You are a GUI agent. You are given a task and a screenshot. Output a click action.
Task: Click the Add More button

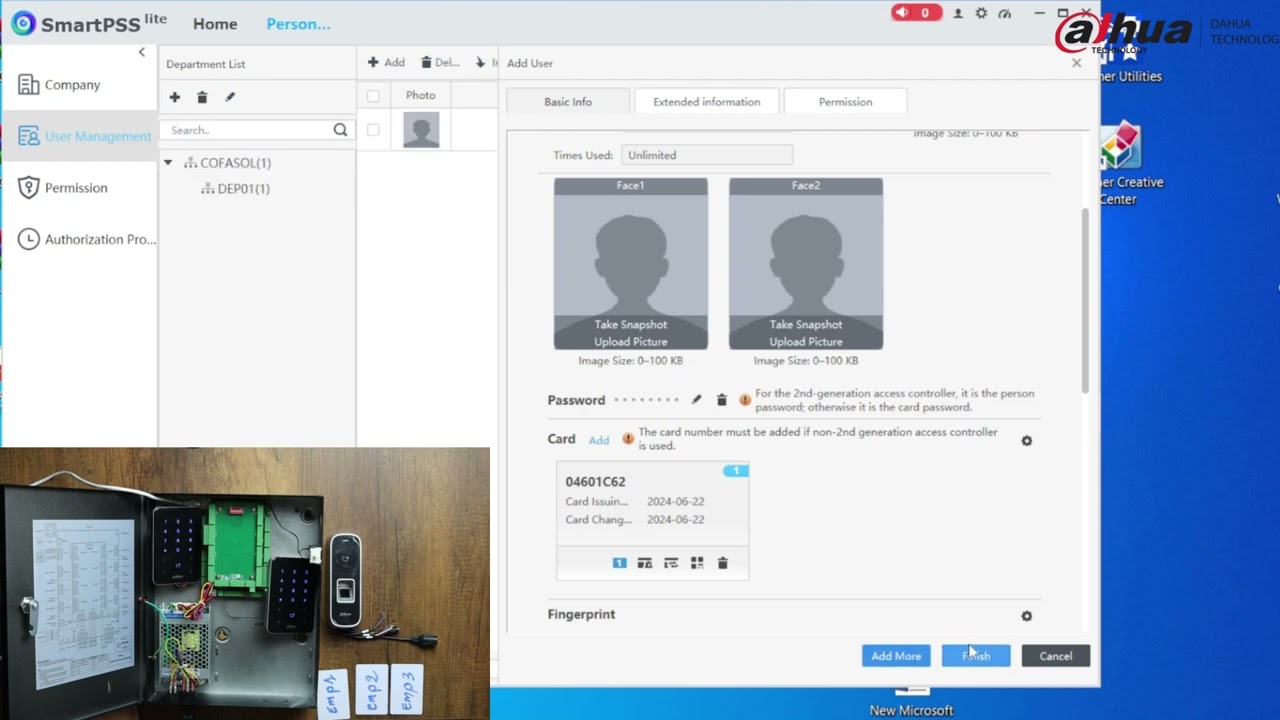896,656
